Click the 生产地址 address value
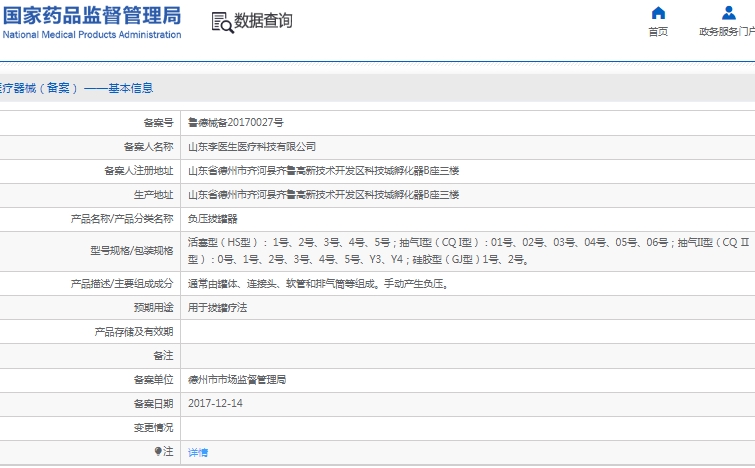 [x=324, y=195]
